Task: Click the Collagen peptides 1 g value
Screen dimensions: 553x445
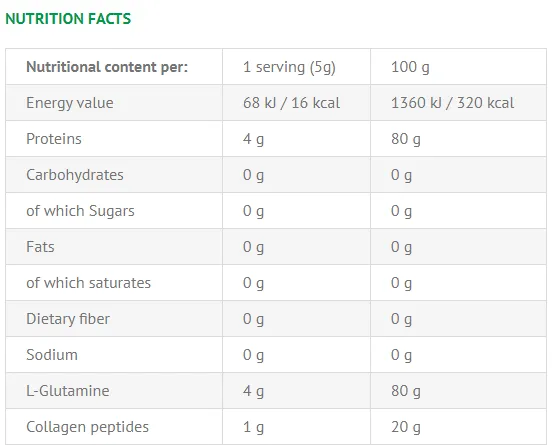Action: point(253,427)
